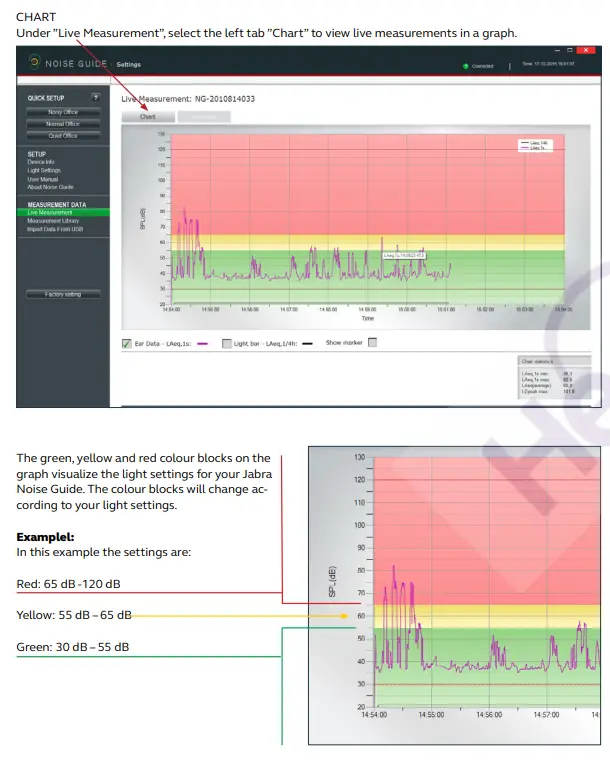Click the Chart statistics panel
Screen dimensions: 610x763
554,378
